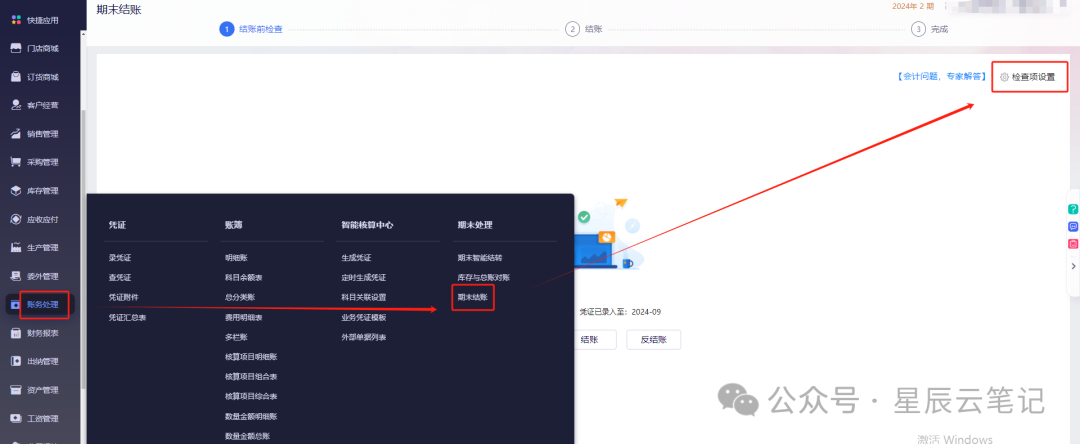
Task: Open the 财务报表 sidebar icon
Action: (15, 333)
